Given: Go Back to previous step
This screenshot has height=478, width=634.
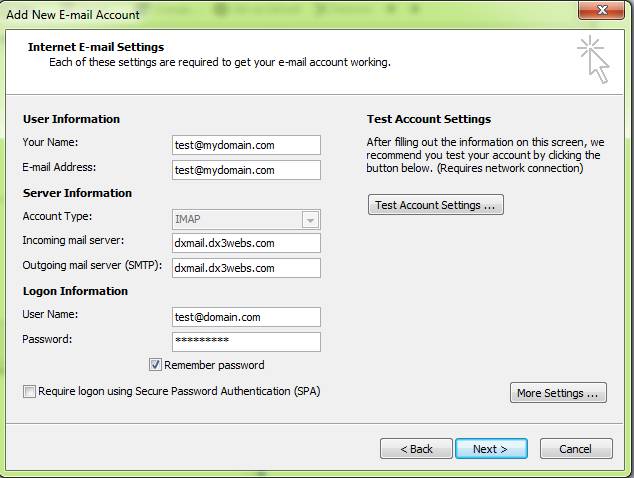Looking at the screenshot, I should click(416, 448).
